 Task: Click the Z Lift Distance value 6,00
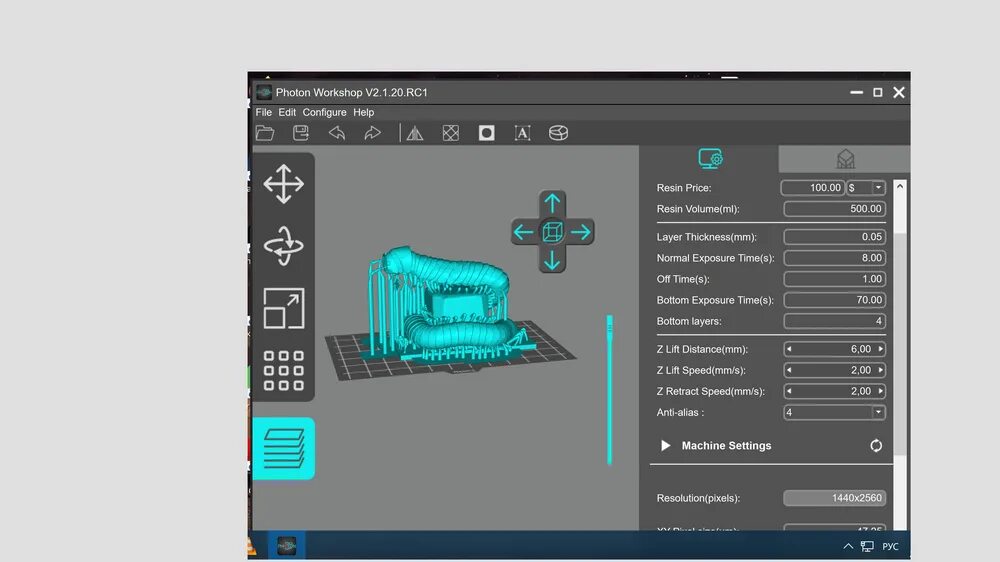coord(860,349)
